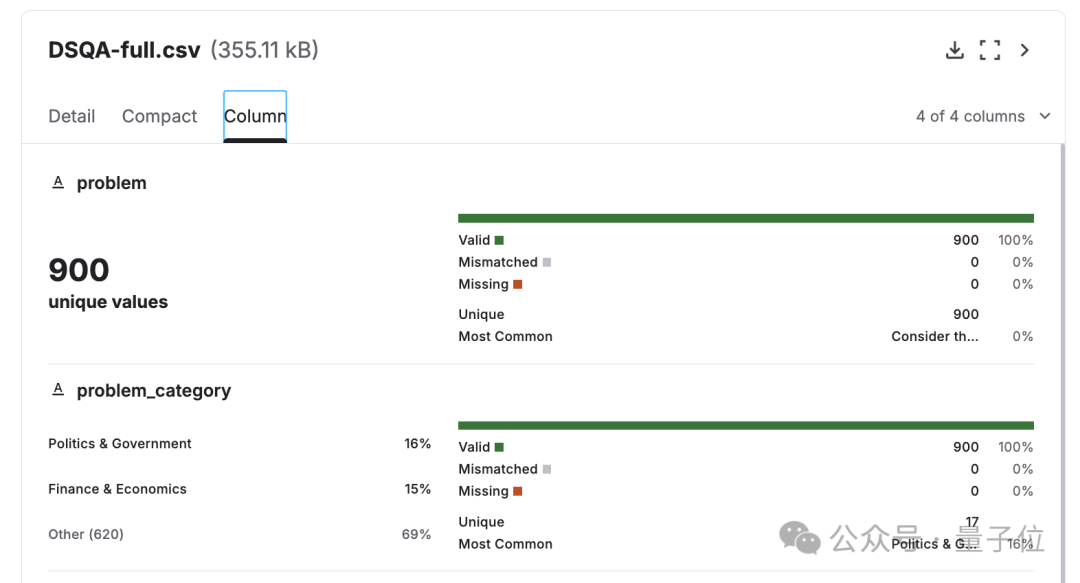Select the Politics & Government category row
The height and width of the screenshot is (583, 1080).
pyautogui.click(x=120, y=444)
